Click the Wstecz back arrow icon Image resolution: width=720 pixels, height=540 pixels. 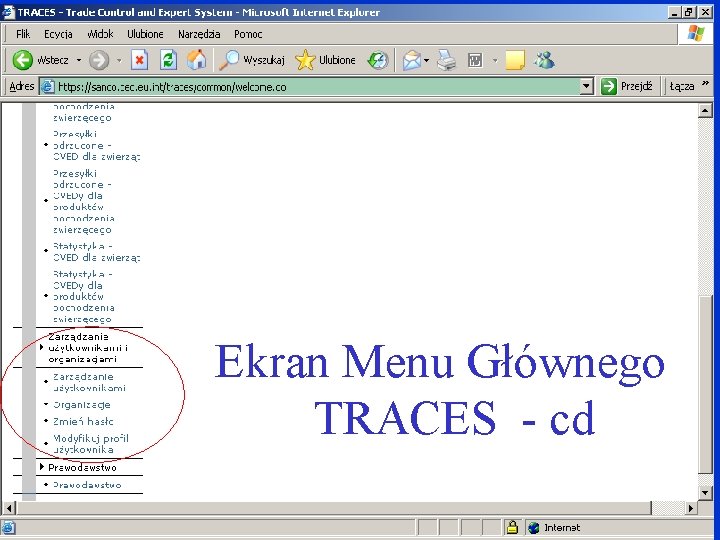(x=22, y=60)
